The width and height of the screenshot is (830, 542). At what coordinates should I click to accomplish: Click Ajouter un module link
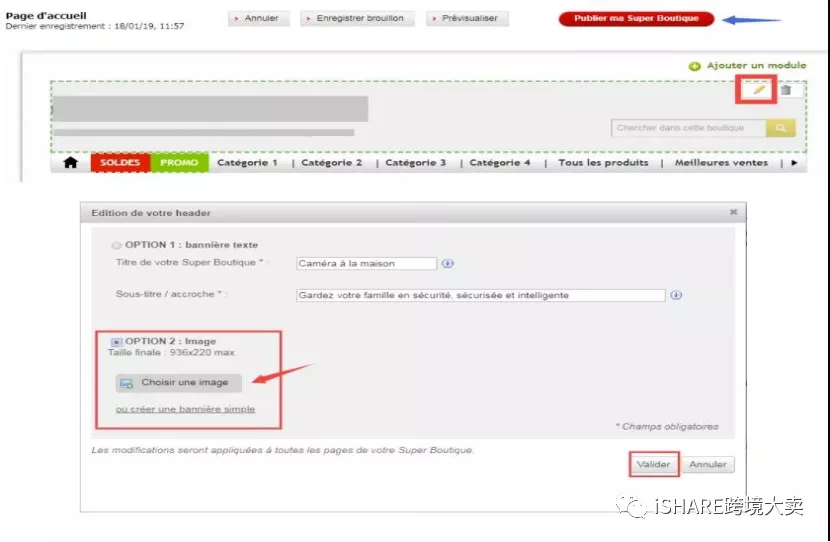point(756,65)
